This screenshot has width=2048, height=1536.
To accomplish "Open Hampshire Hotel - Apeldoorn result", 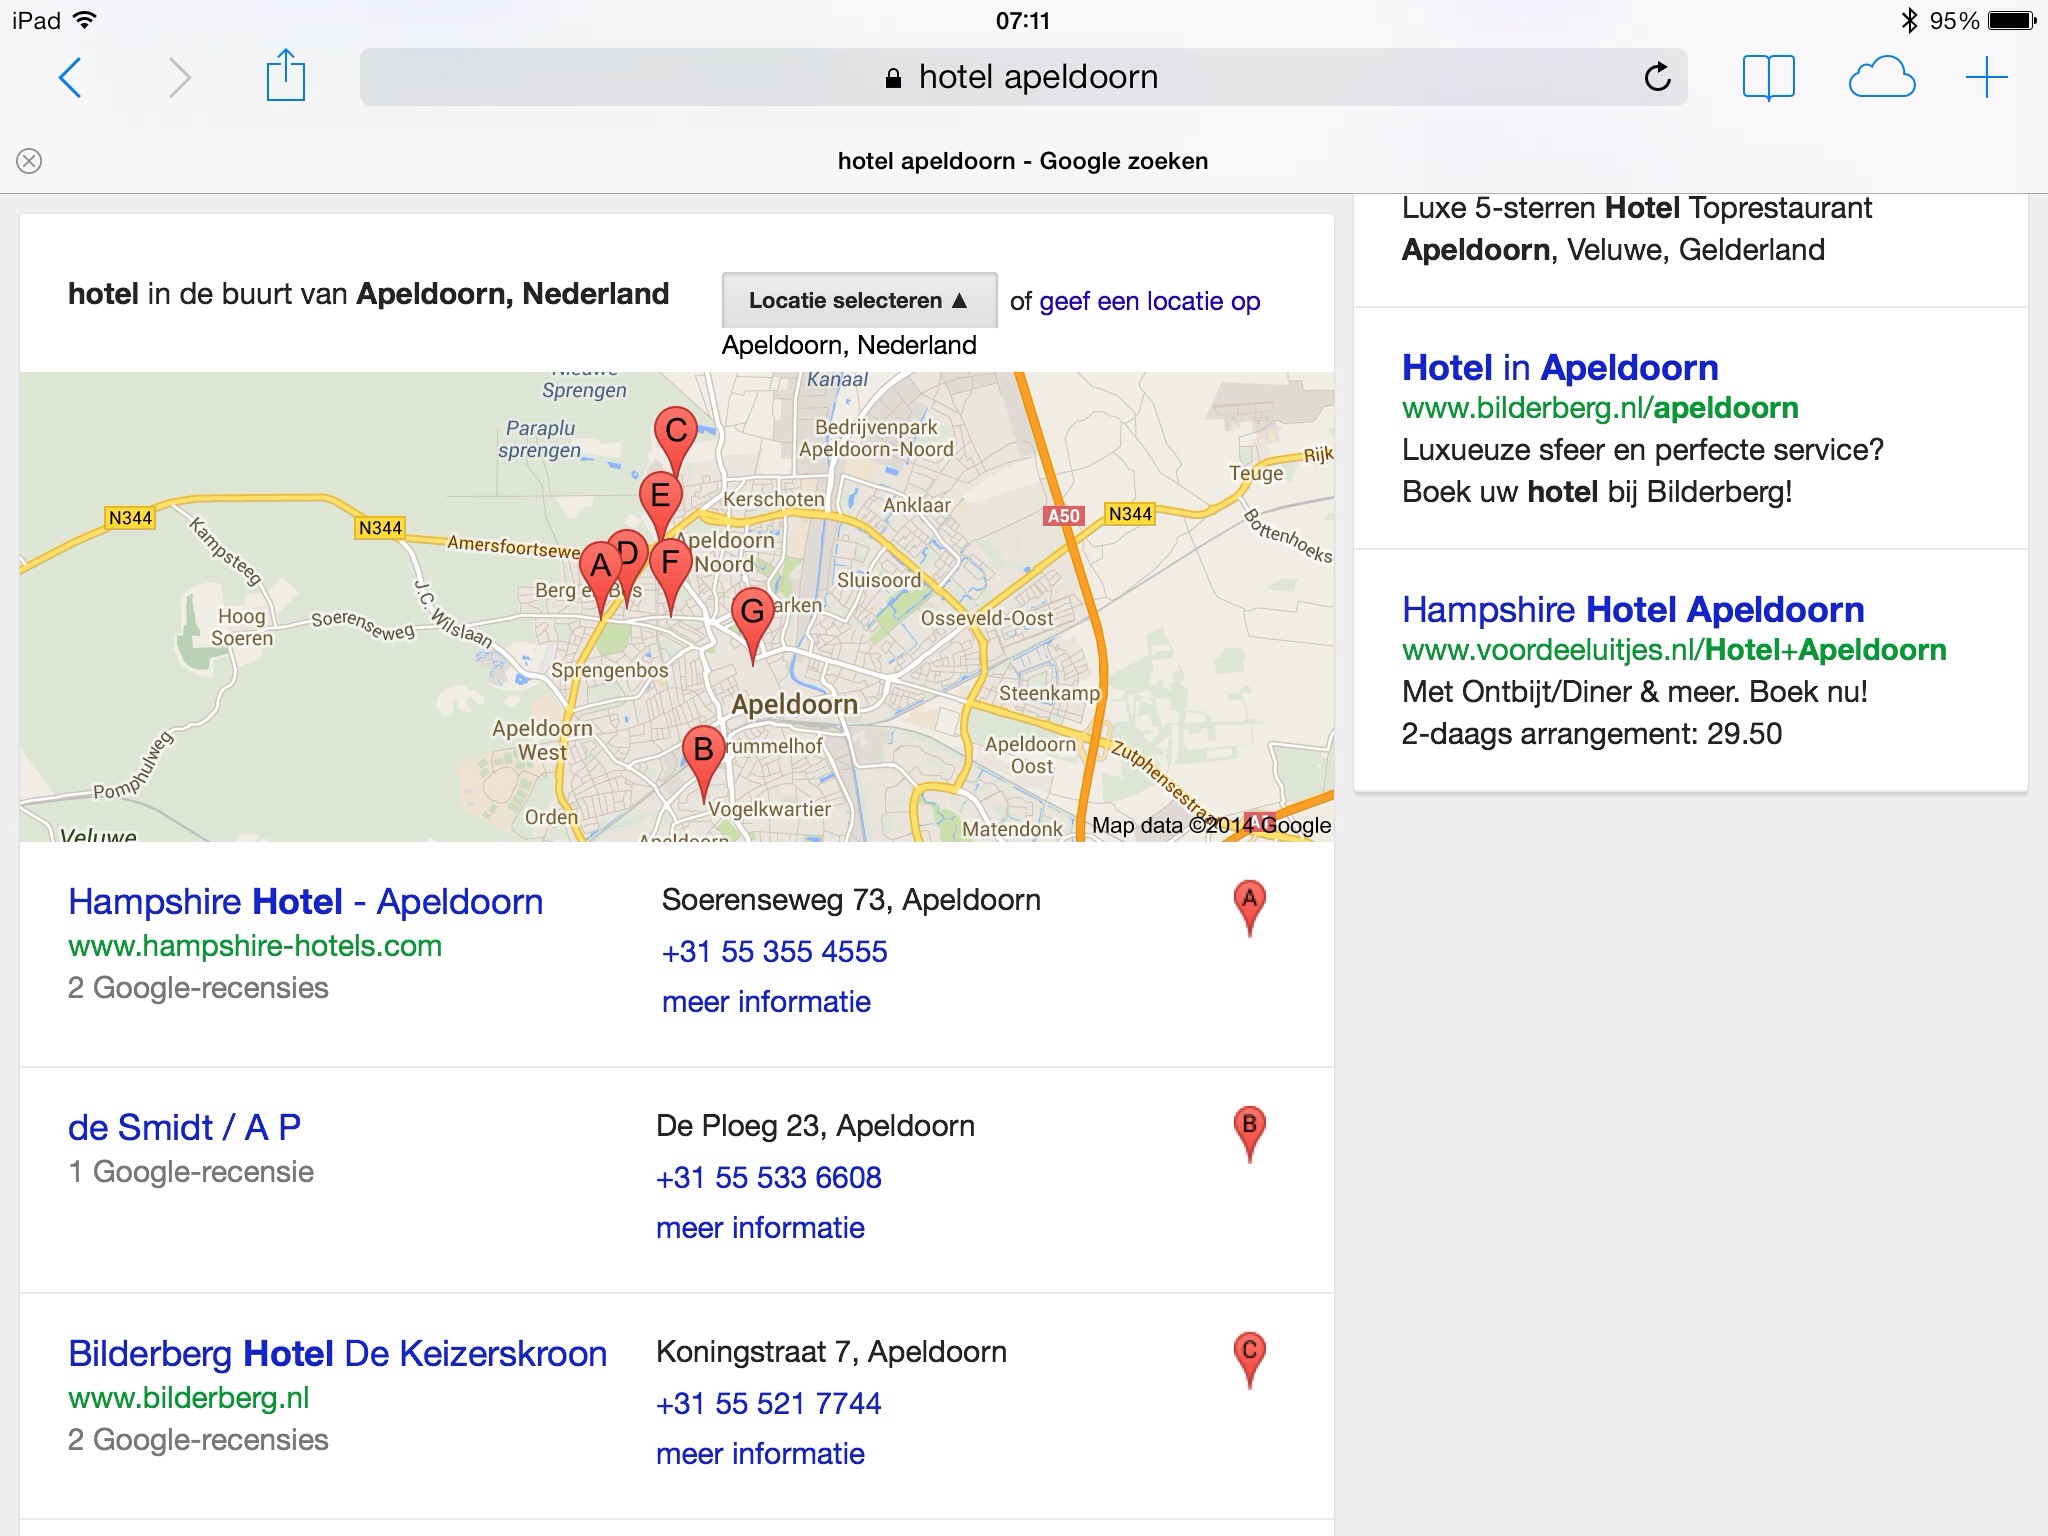I will 305,902.
